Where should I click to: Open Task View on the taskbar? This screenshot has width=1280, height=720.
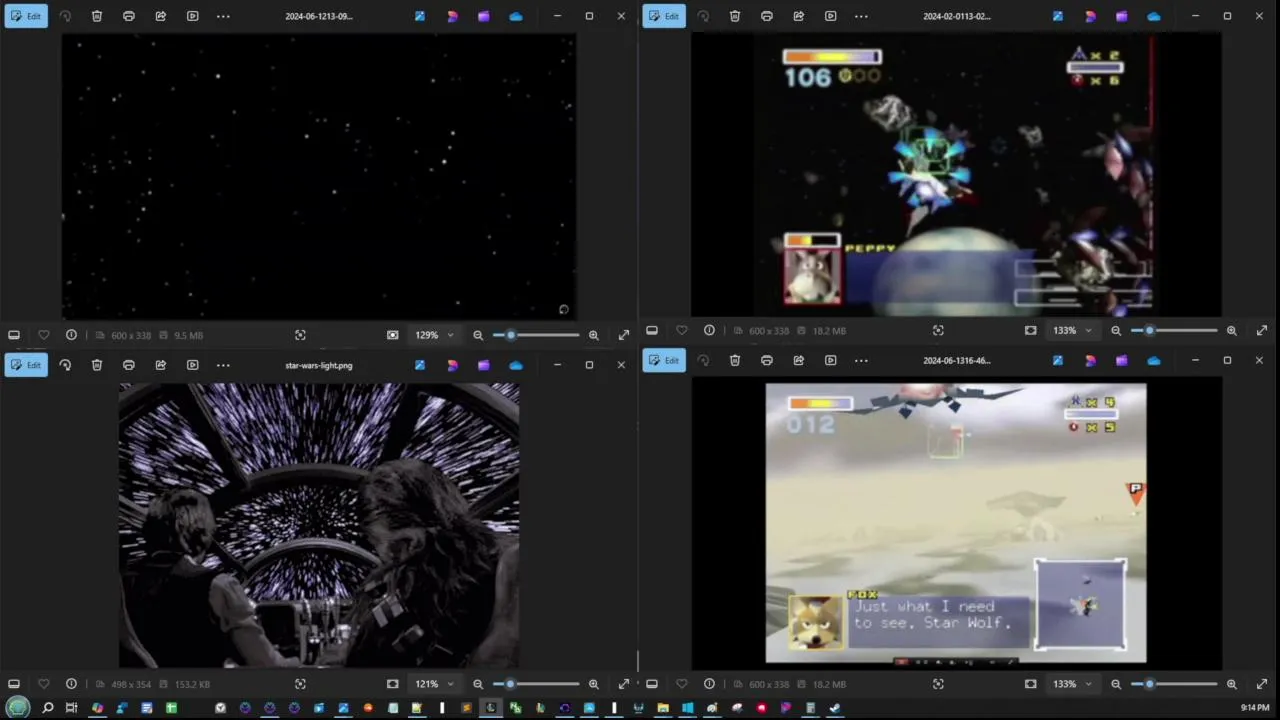(x=71, y=708)
